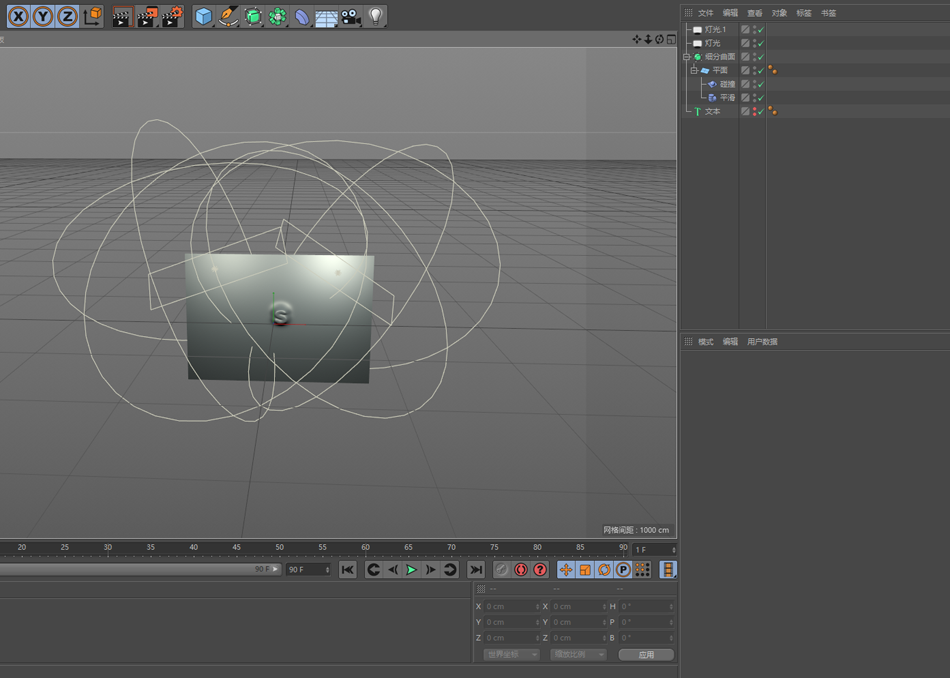This screenshot has width=950, height=678.
Task: Select the 碰撞 deformer object
Action: (x=728, y=84)
